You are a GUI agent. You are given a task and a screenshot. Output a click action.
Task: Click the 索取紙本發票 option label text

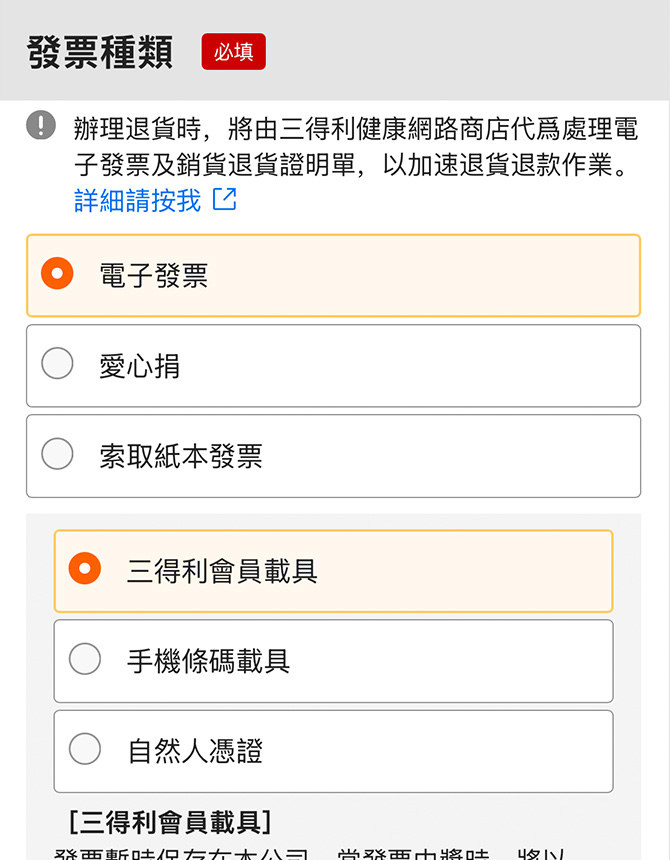181,456
